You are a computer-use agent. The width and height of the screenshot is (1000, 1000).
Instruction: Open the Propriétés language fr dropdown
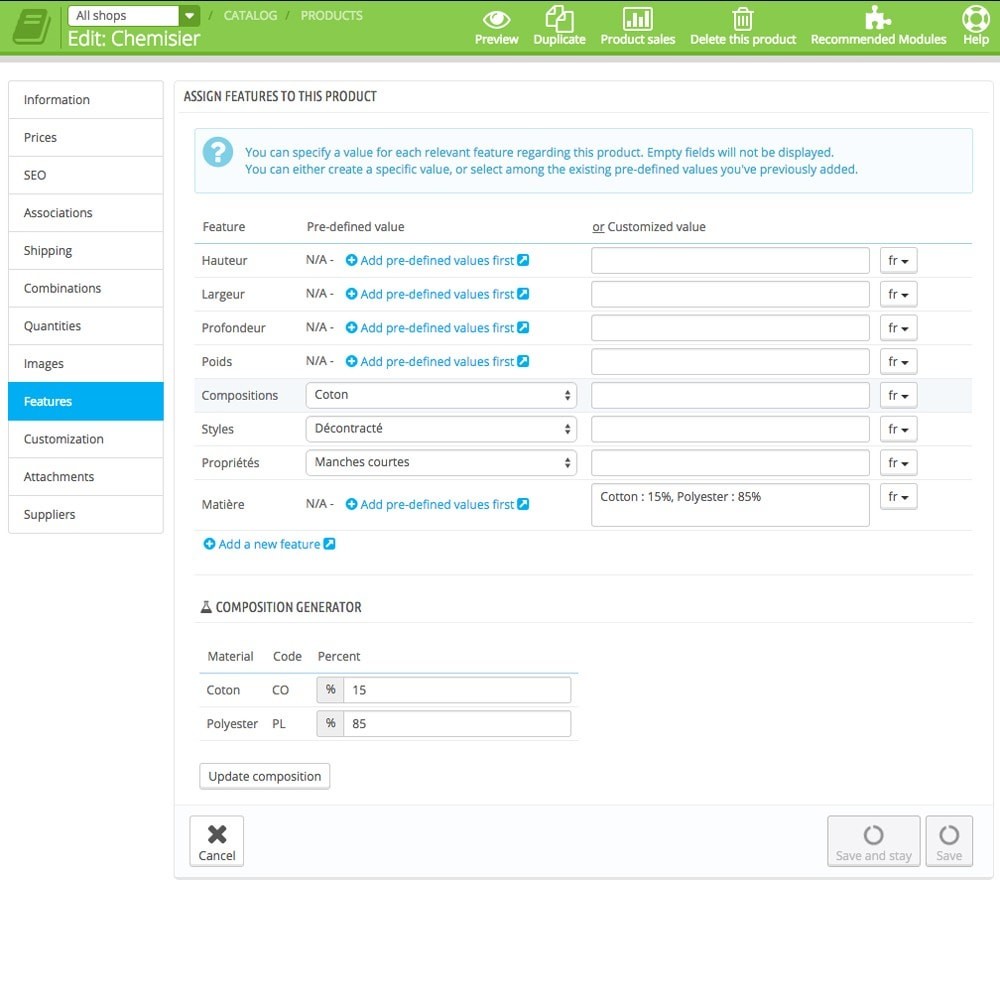point(898,463)
